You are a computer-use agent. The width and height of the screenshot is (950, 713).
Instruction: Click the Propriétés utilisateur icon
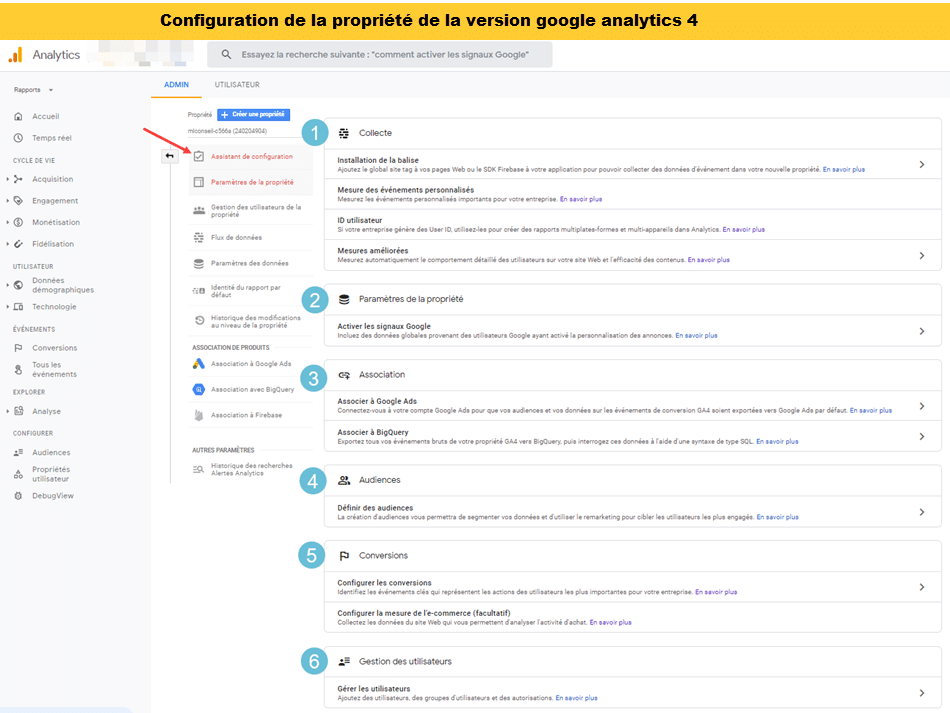click(18, 474)
